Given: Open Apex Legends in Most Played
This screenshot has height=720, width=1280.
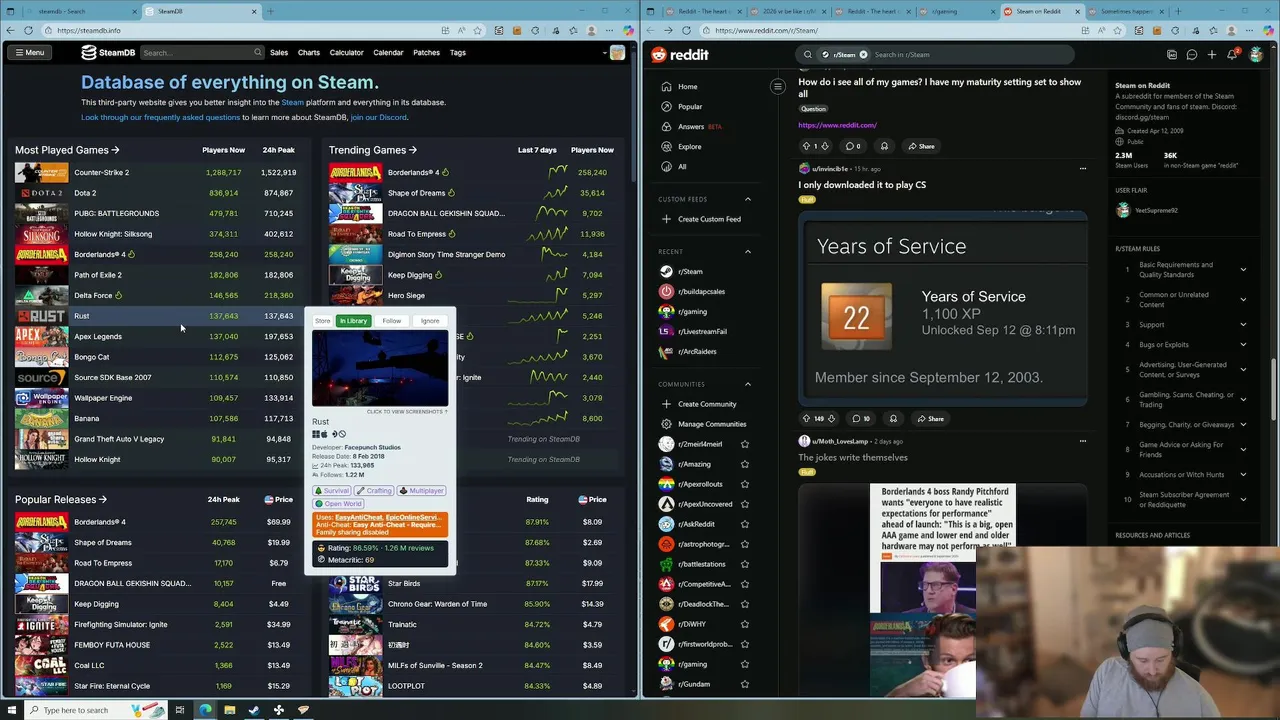Looking at the screenshot, I should [x=98, y=336].
